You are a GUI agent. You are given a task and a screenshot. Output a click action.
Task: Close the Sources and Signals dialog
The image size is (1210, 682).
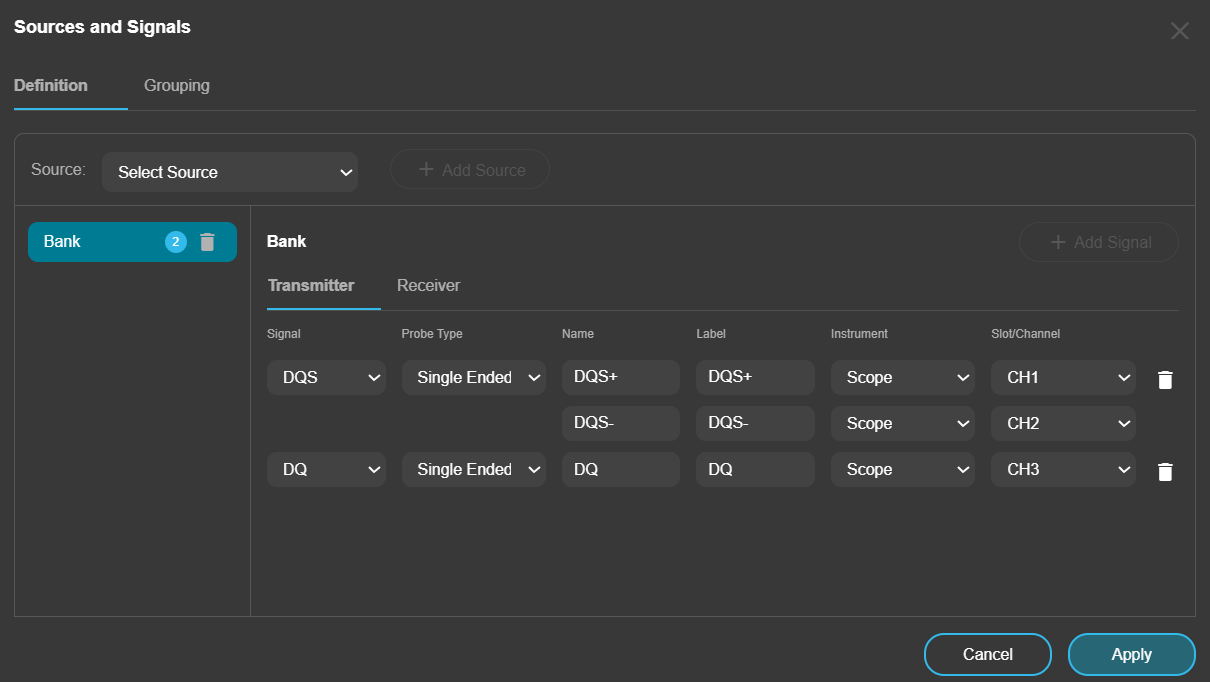click(x=1179, y=31)
